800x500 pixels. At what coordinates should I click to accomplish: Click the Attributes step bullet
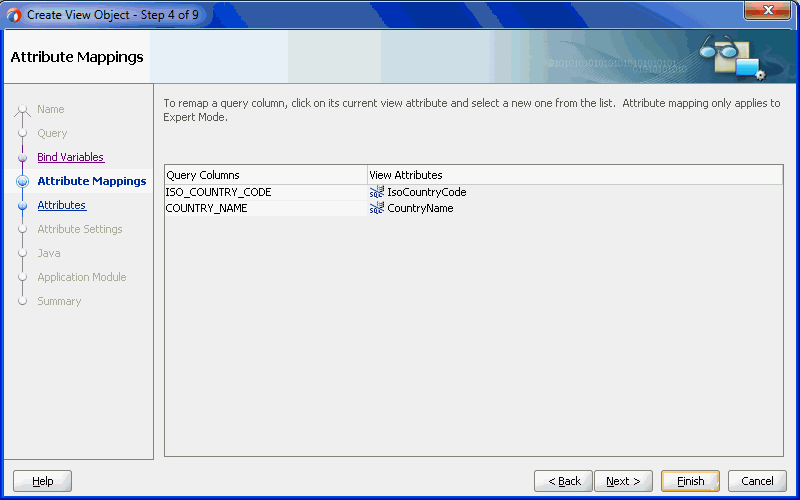[22, 206]
